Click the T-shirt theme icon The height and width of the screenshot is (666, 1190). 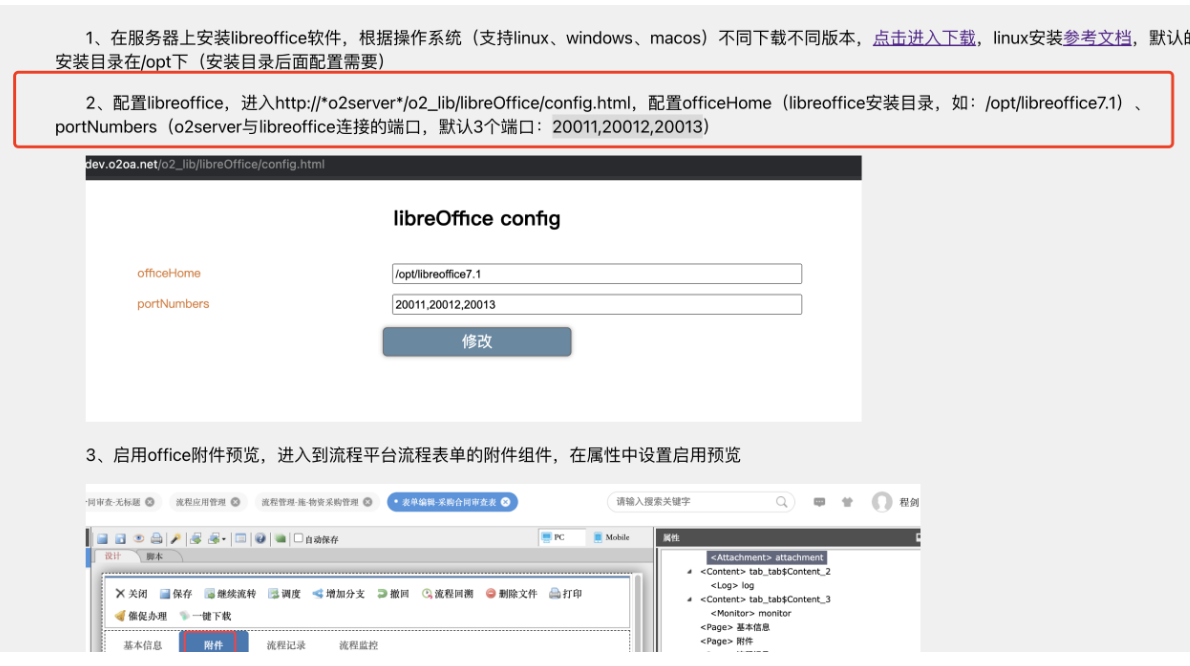coord(847,502)
